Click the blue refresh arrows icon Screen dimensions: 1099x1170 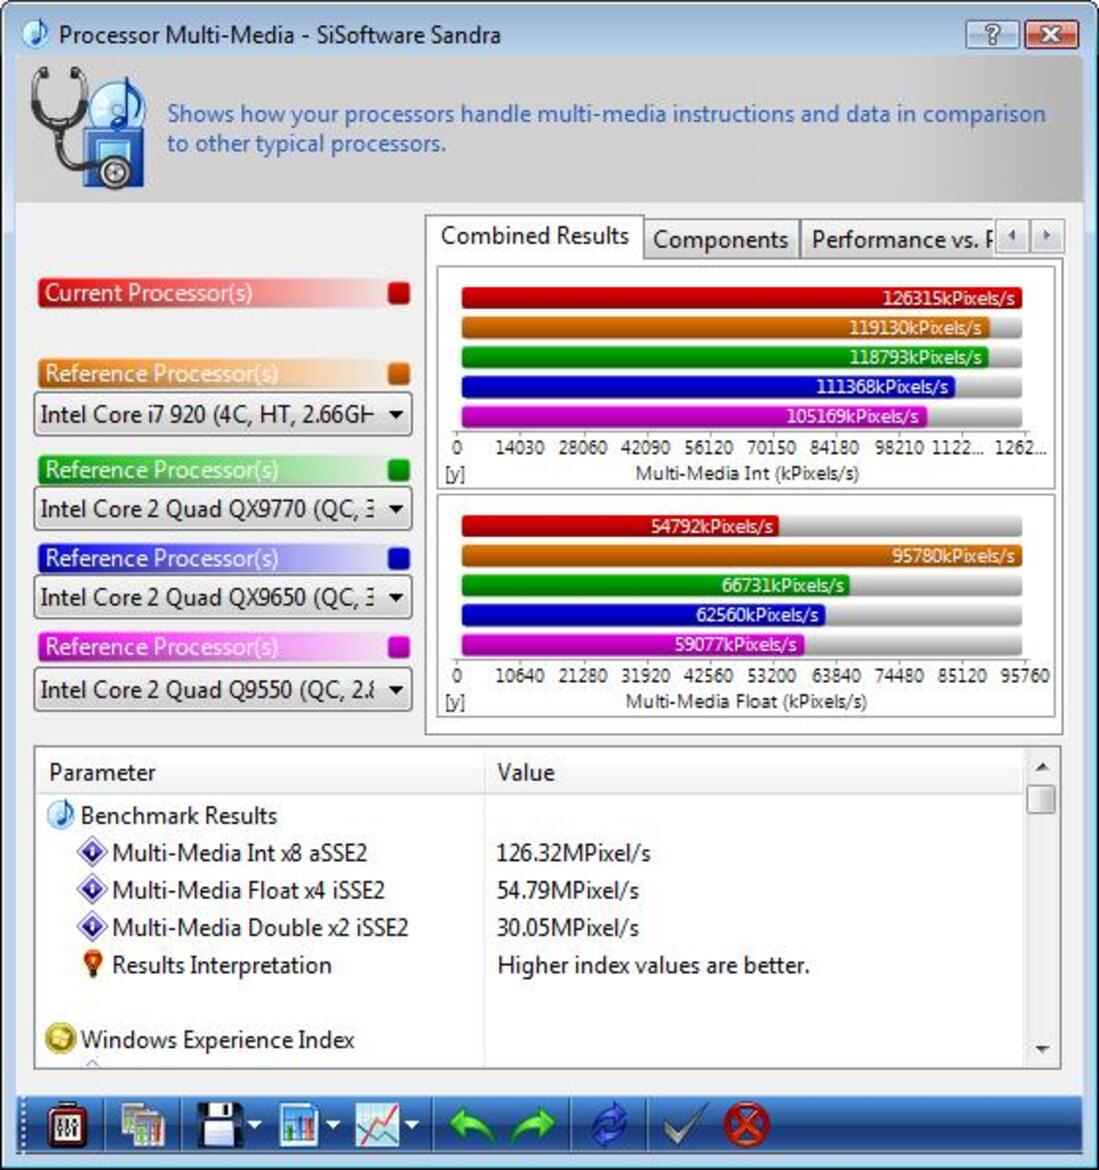(x=609, y=1125)
